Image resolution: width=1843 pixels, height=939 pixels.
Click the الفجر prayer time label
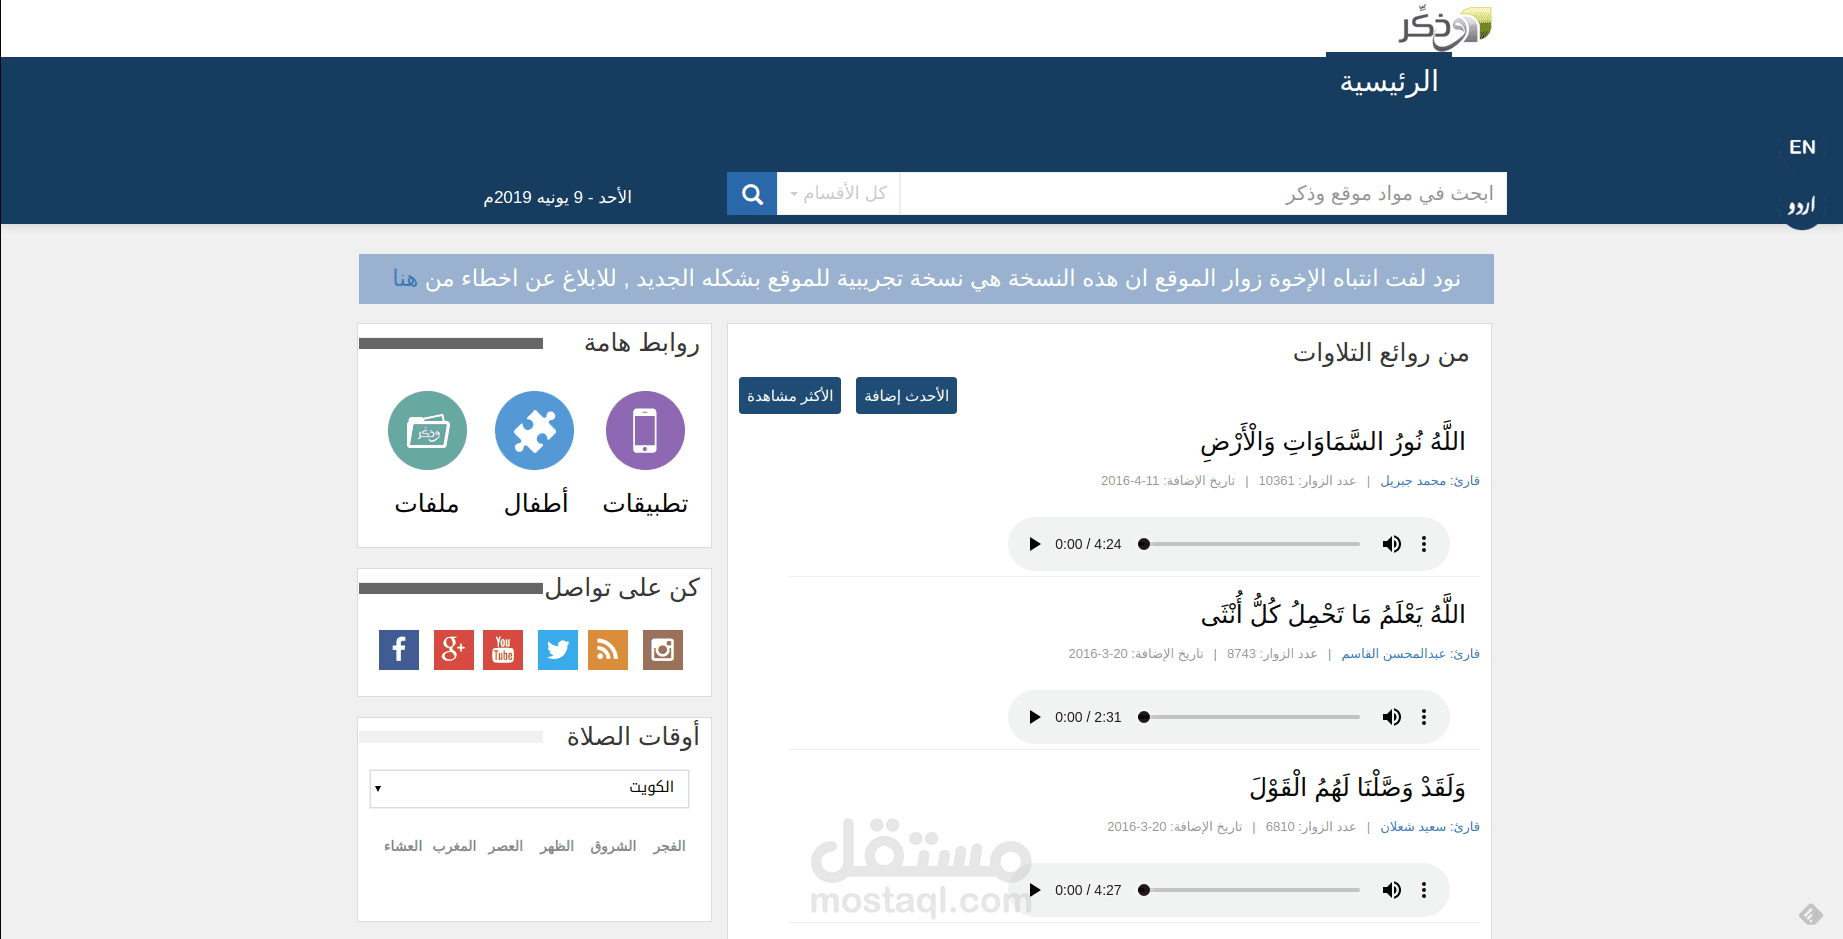(x=669, y=846)
